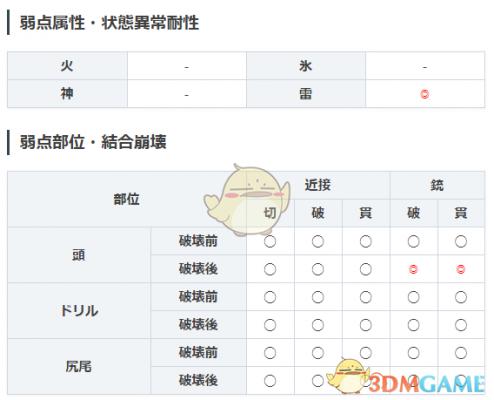The image size is (494, 400).
Task: Click the yellow bird mascot over the table header
Action: pyautogui.click(x=247, y=199)
